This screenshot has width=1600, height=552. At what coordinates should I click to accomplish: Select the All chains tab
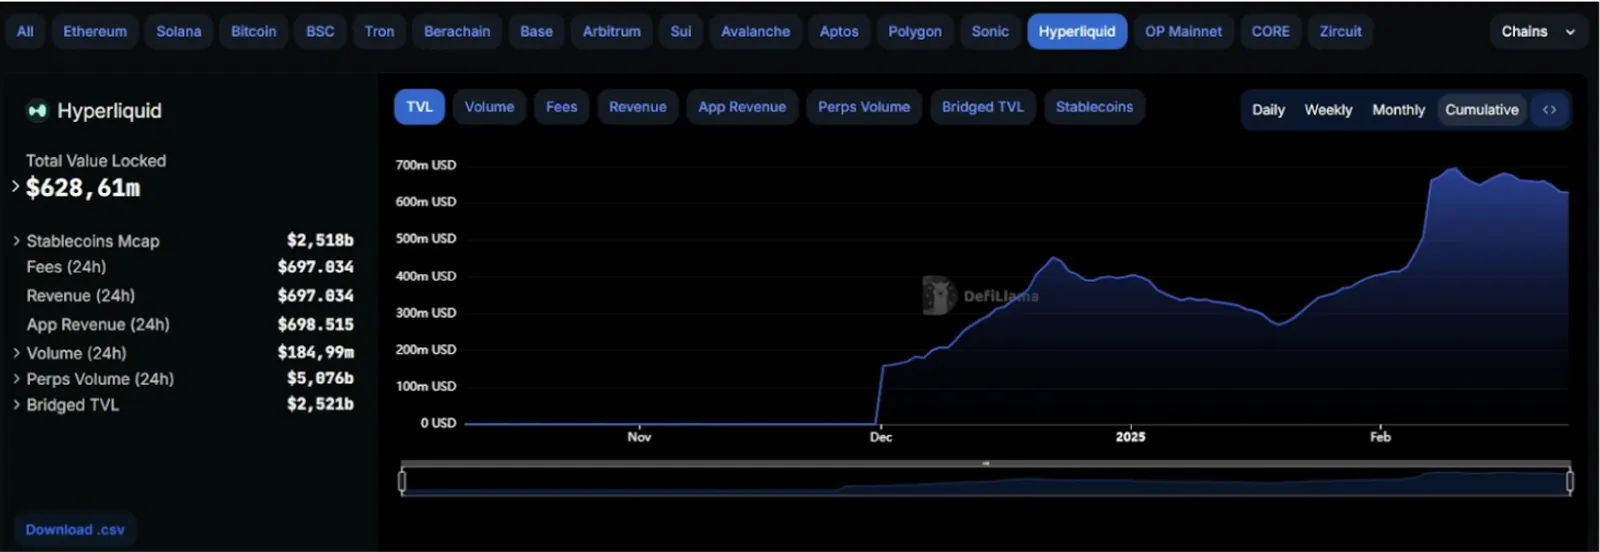click(25, 32)
